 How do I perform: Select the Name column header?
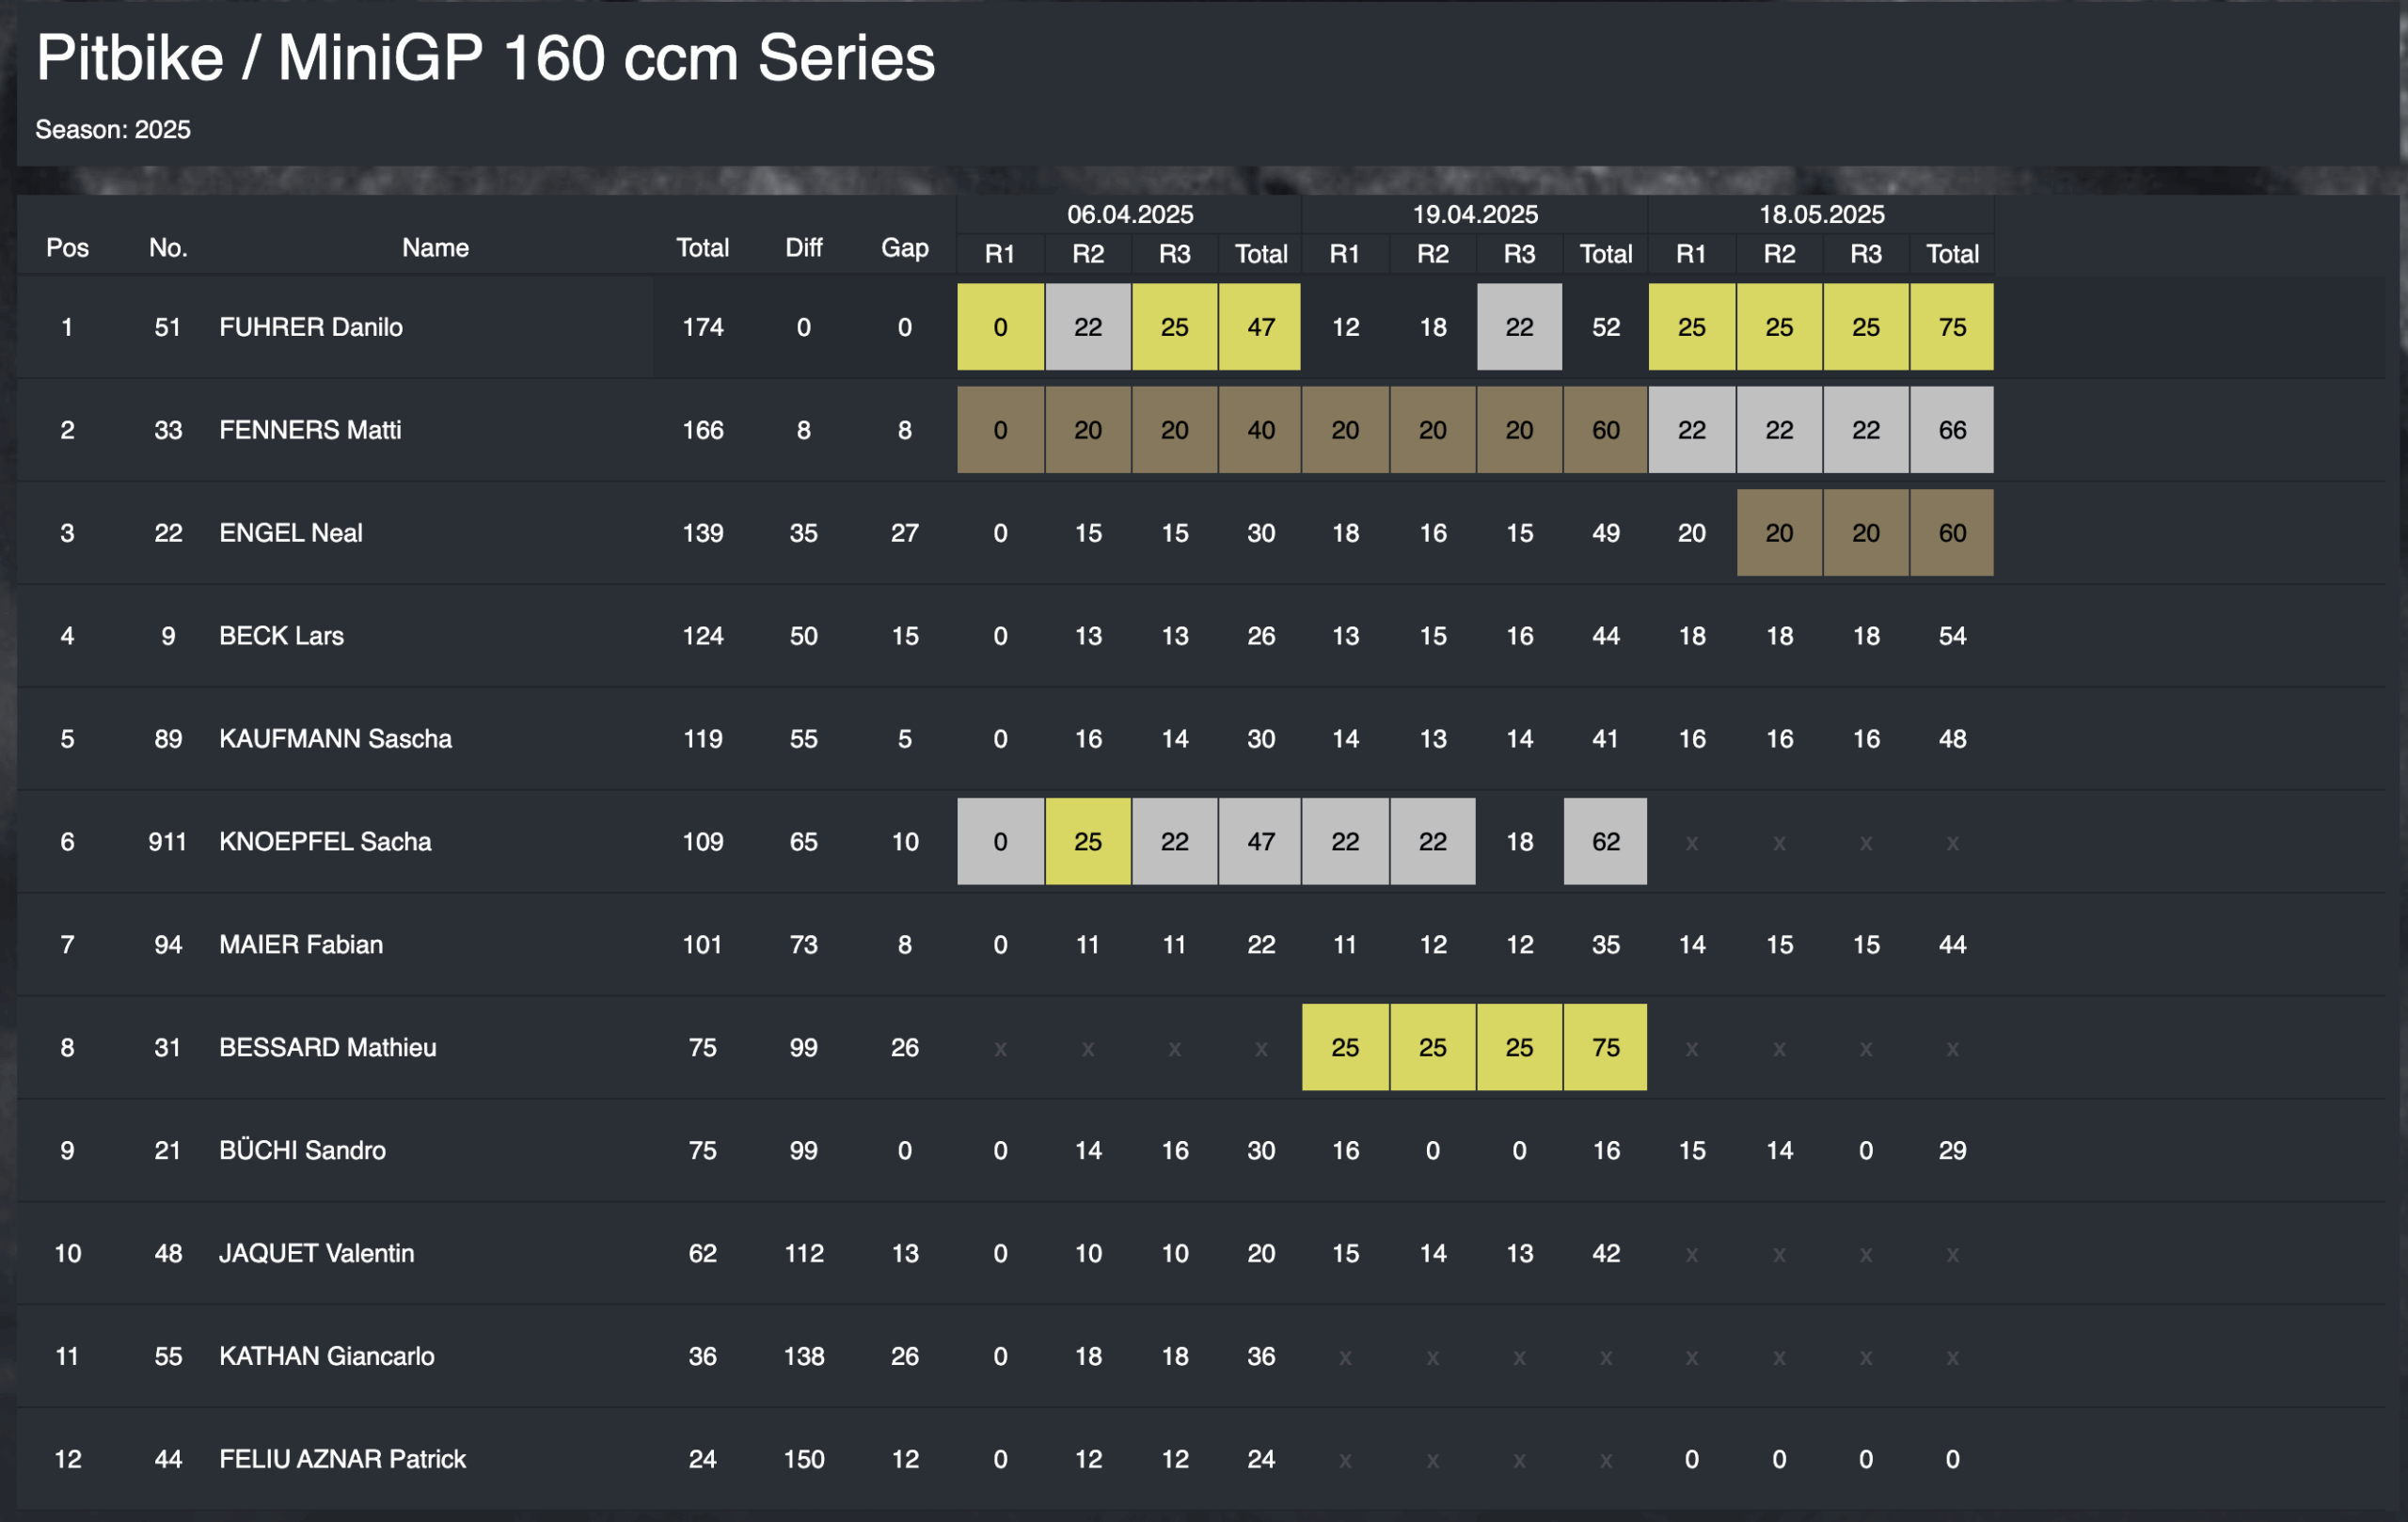435,248
